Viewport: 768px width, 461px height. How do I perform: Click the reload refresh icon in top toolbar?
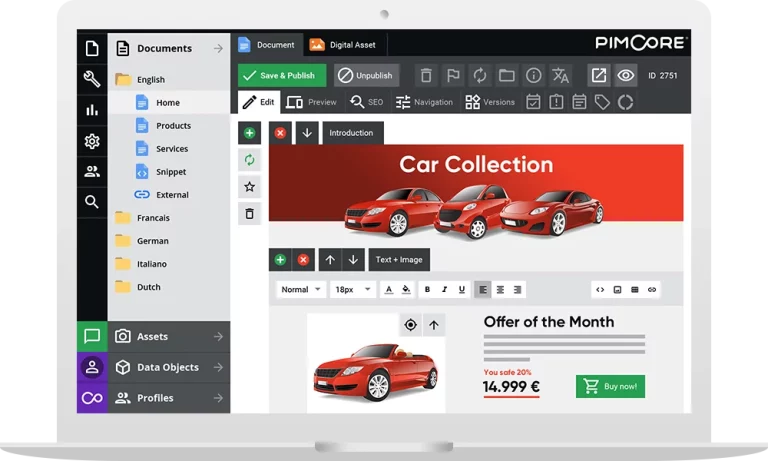[x=480, y=76]
